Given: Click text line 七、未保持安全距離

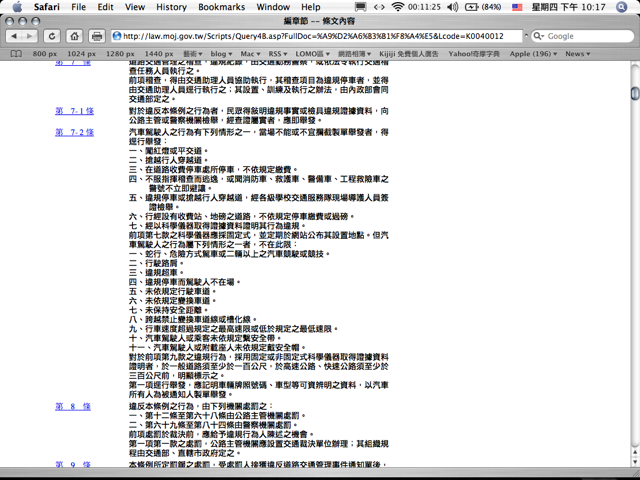Looking at the screenshot, I should pos(169,310).
